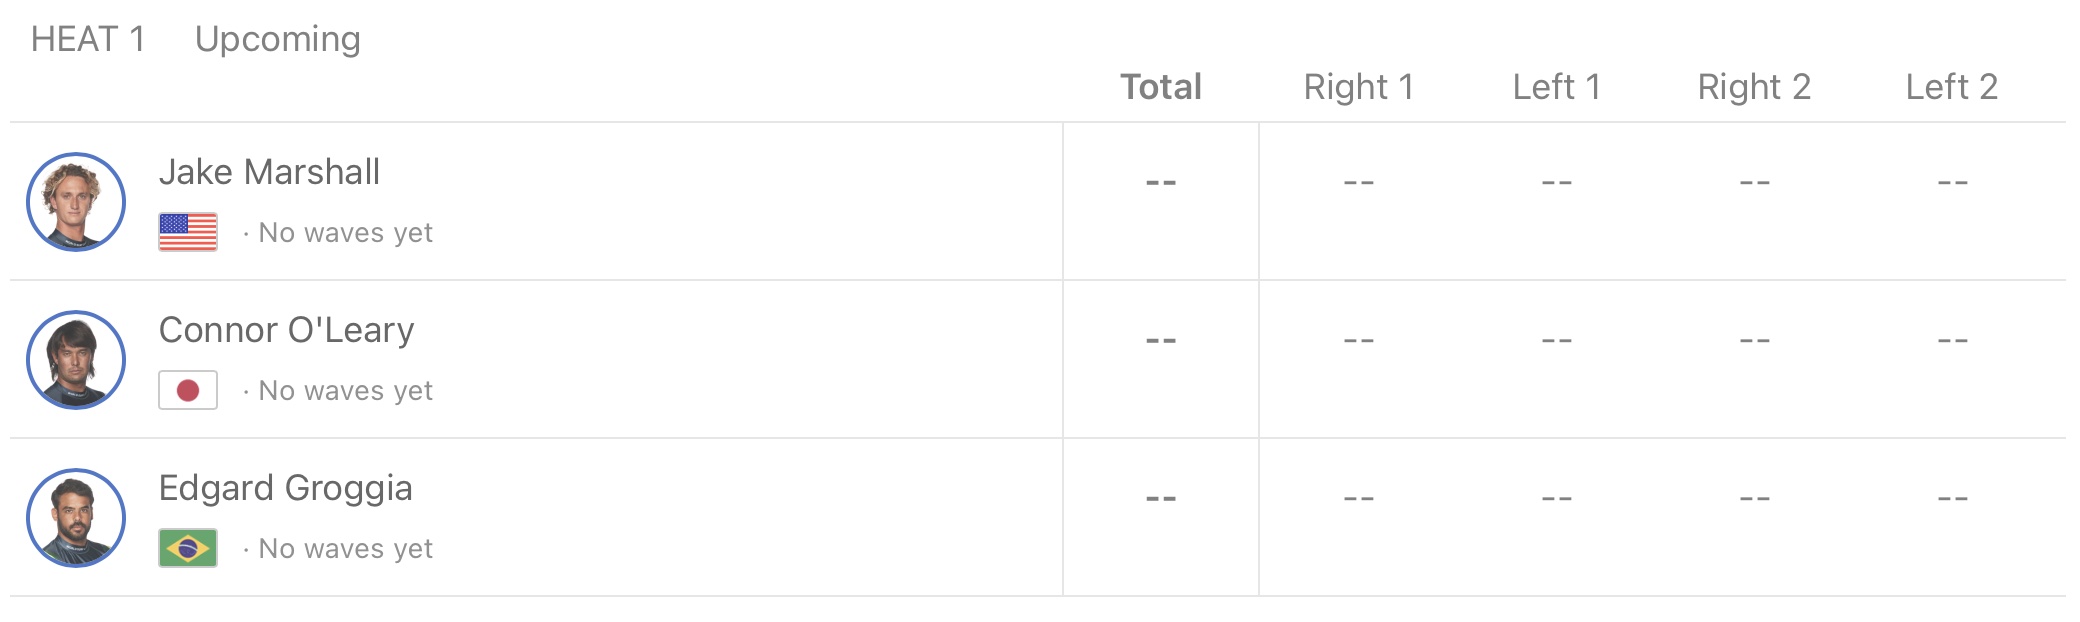Open Jake Marshall's athlete name link
The width and height of the screenshot is (2080, 622).
click(269, 172)
